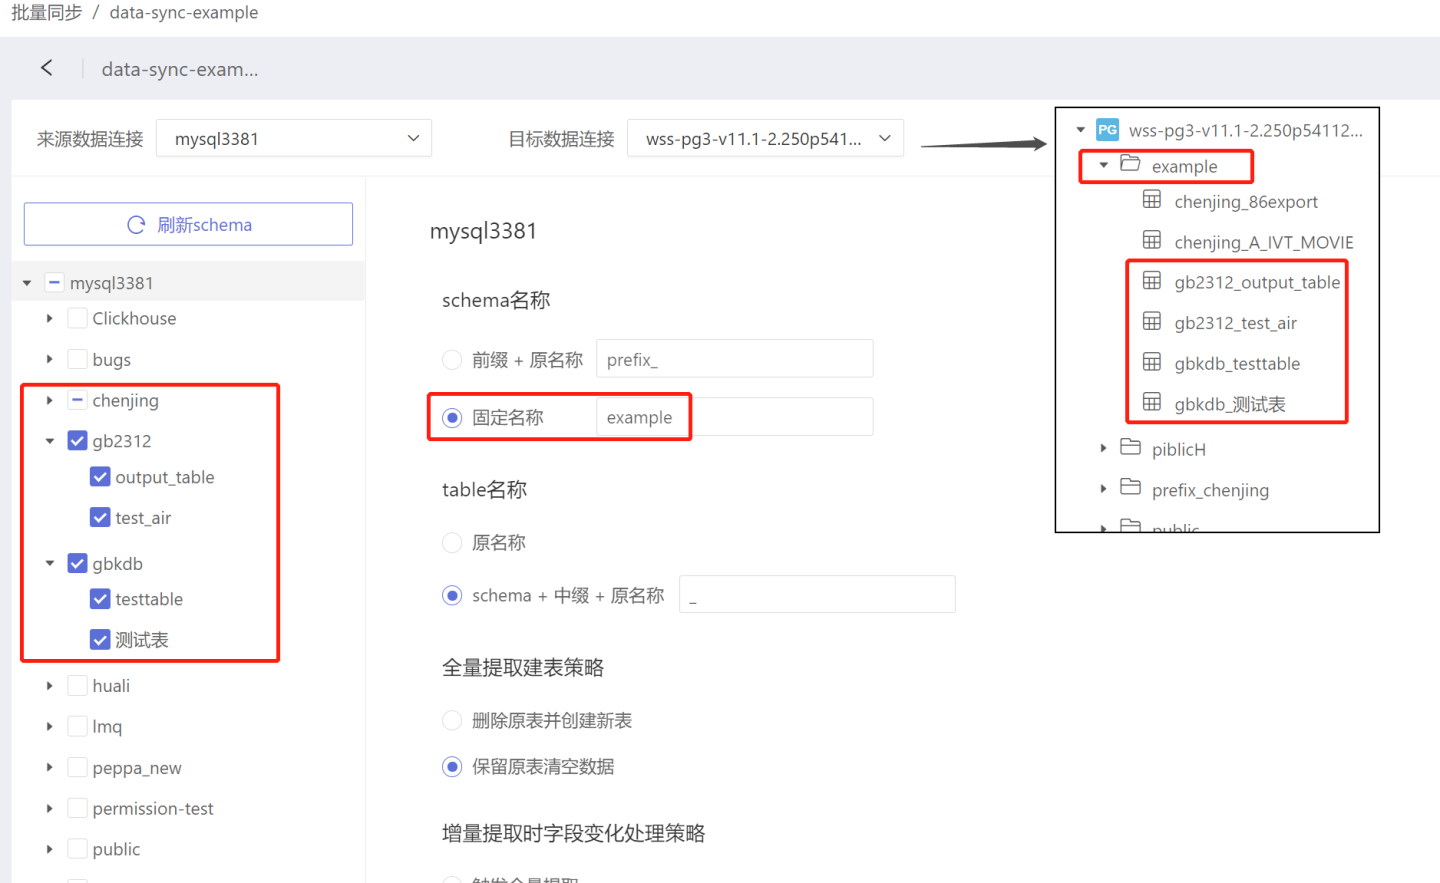Screen dimensions: 1440x883
Task: Click the back arrow icon
Action: pos(46,68)
